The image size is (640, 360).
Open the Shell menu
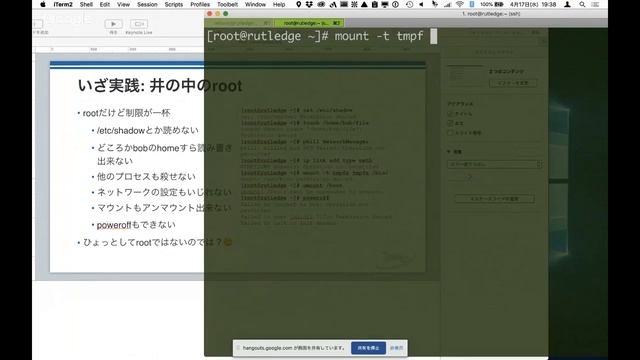[x=86, y=4]
